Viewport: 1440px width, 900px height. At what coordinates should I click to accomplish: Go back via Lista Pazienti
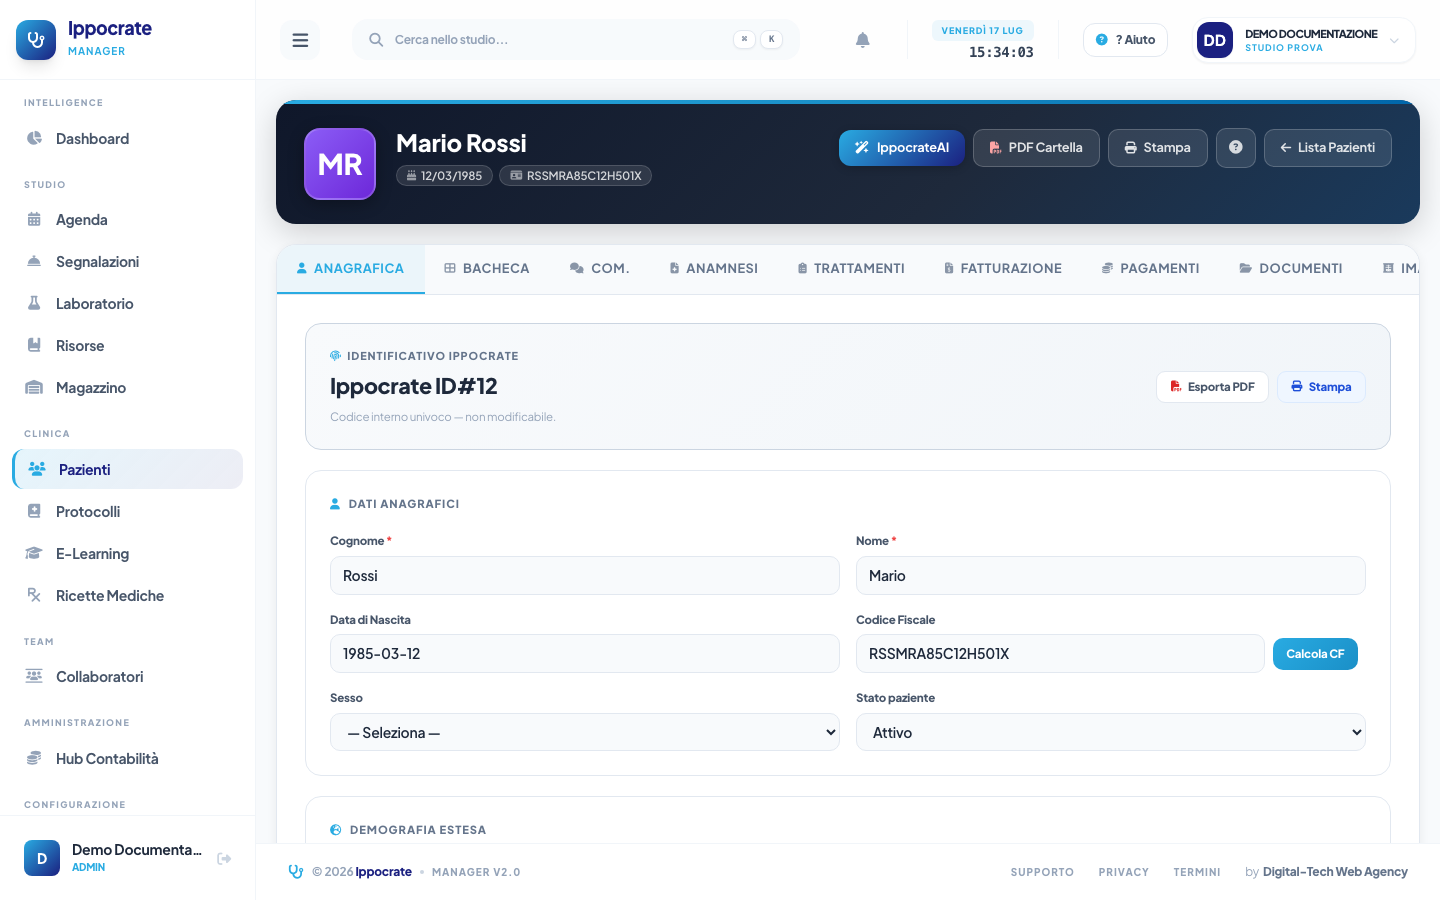click(x=1328, y=148)
